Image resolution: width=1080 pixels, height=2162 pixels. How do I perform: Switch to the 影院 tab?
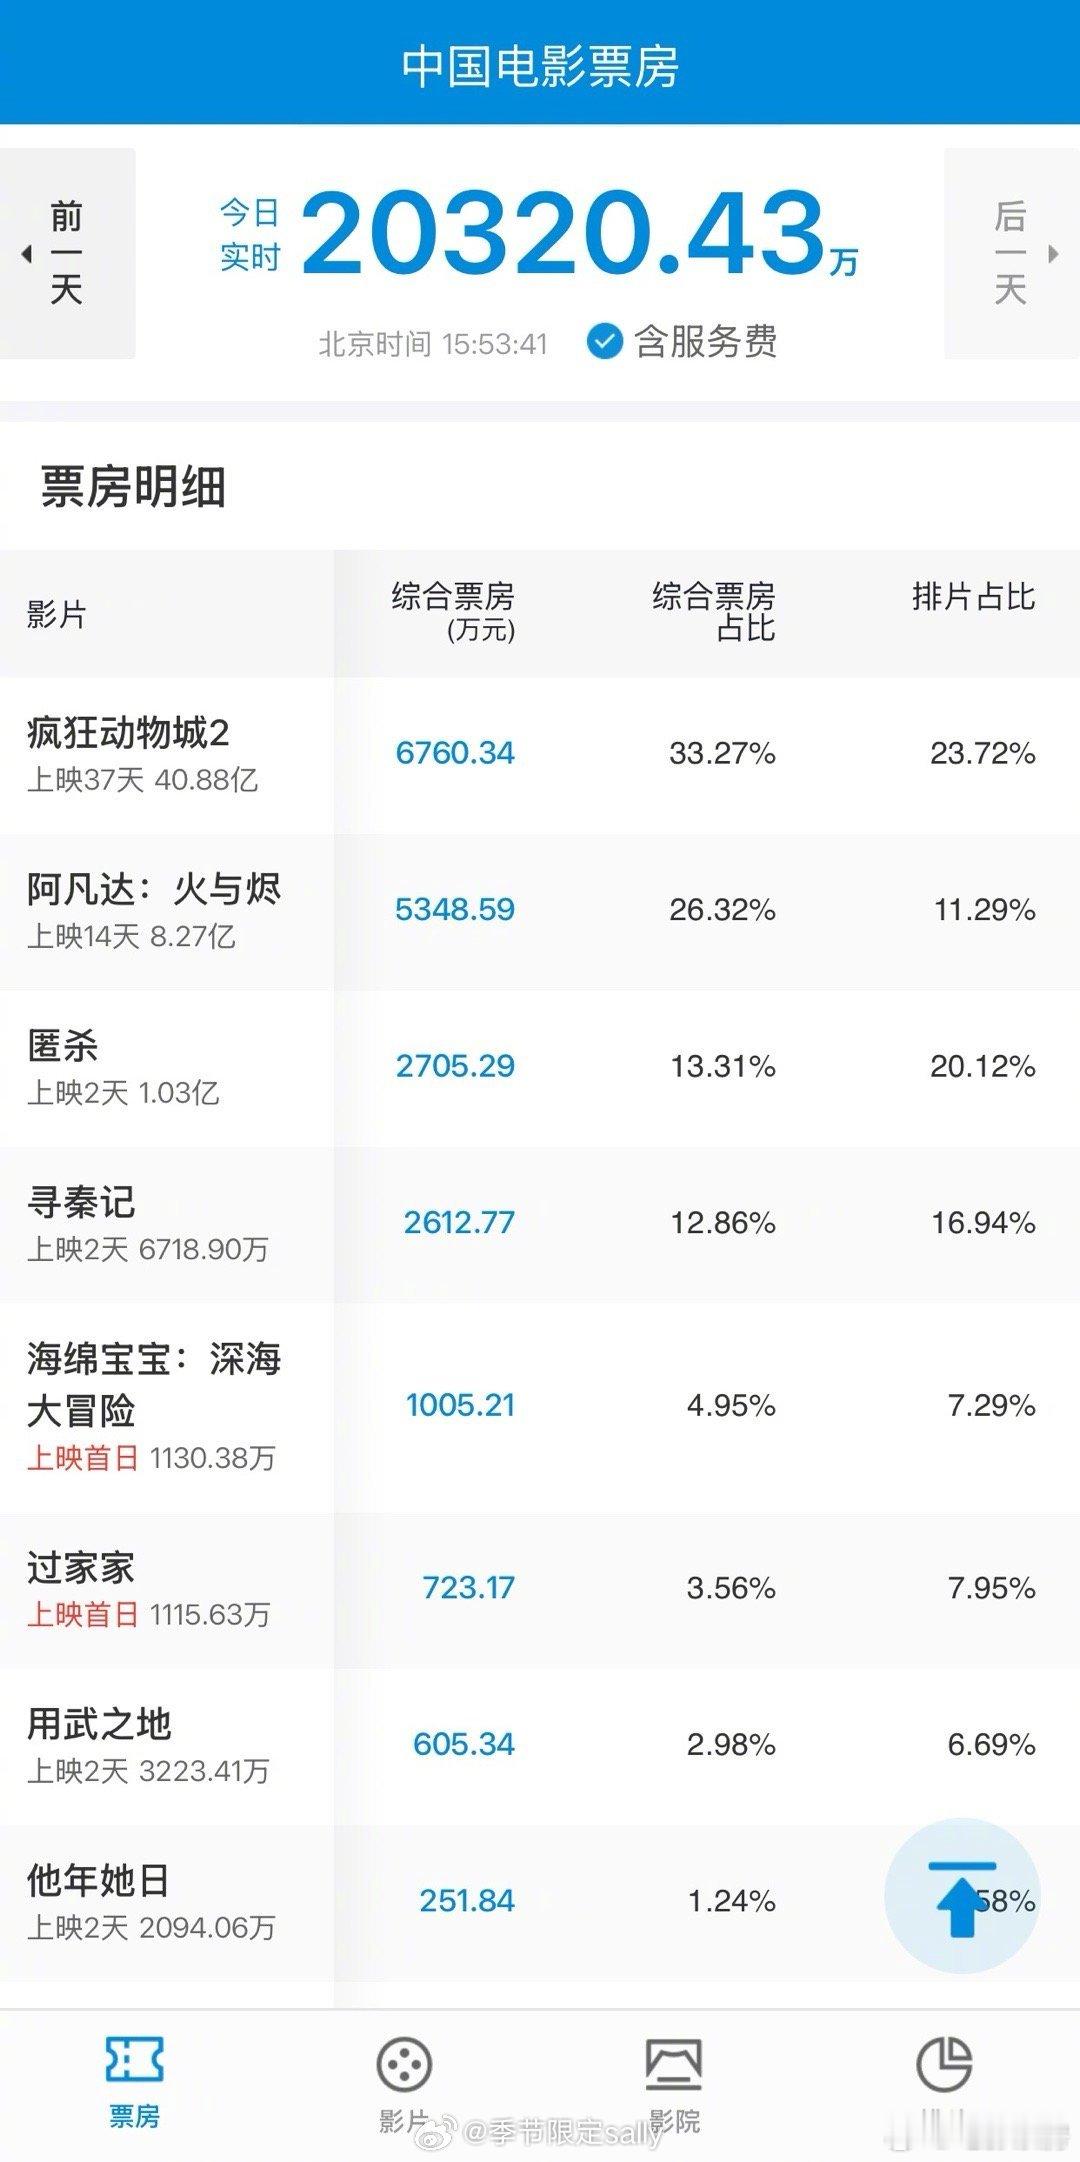675,2085
